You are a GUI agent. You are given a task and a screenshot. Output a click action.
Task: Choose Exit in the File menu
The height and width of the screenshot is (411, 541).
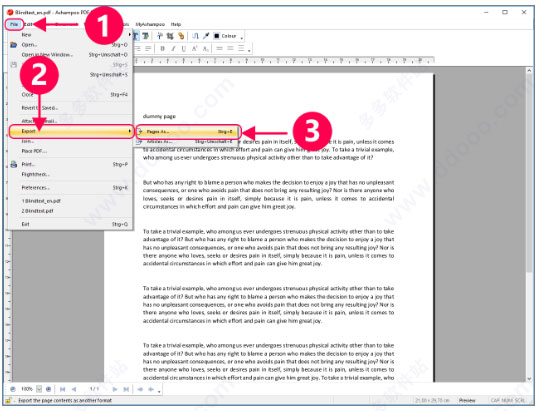pos(70,224)
